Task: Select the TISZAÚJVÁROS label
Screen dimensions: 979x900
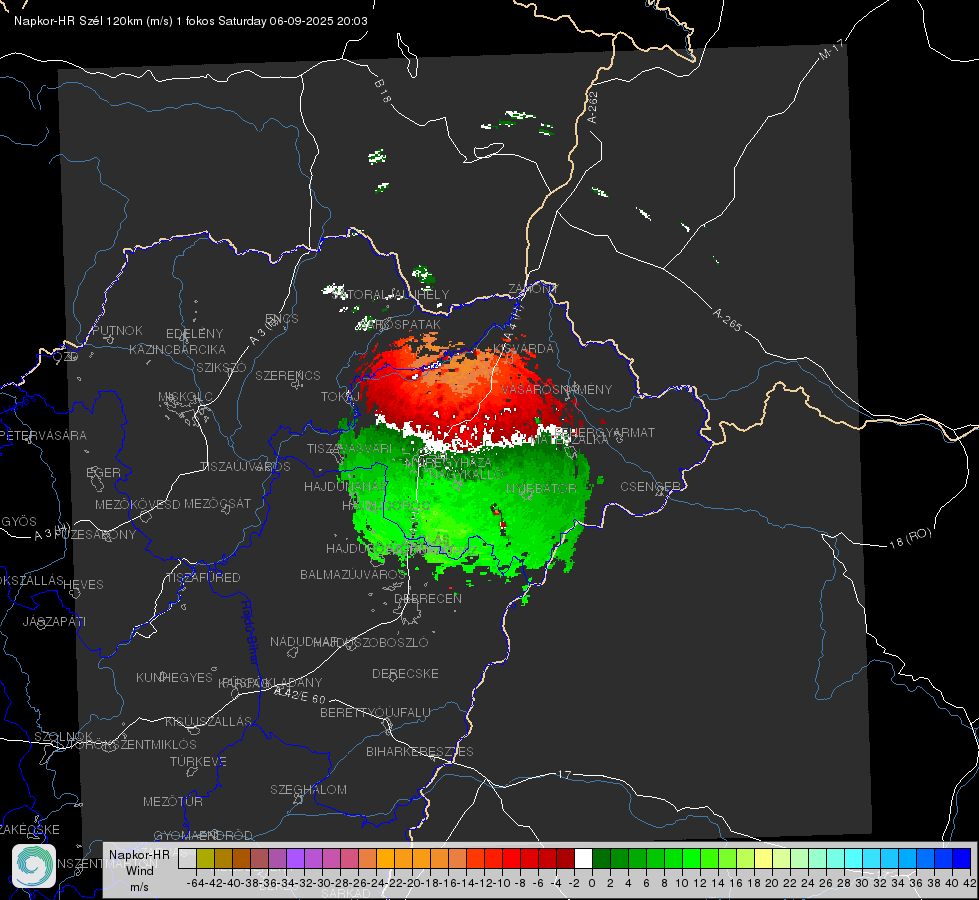Action: tap(245, 467)
